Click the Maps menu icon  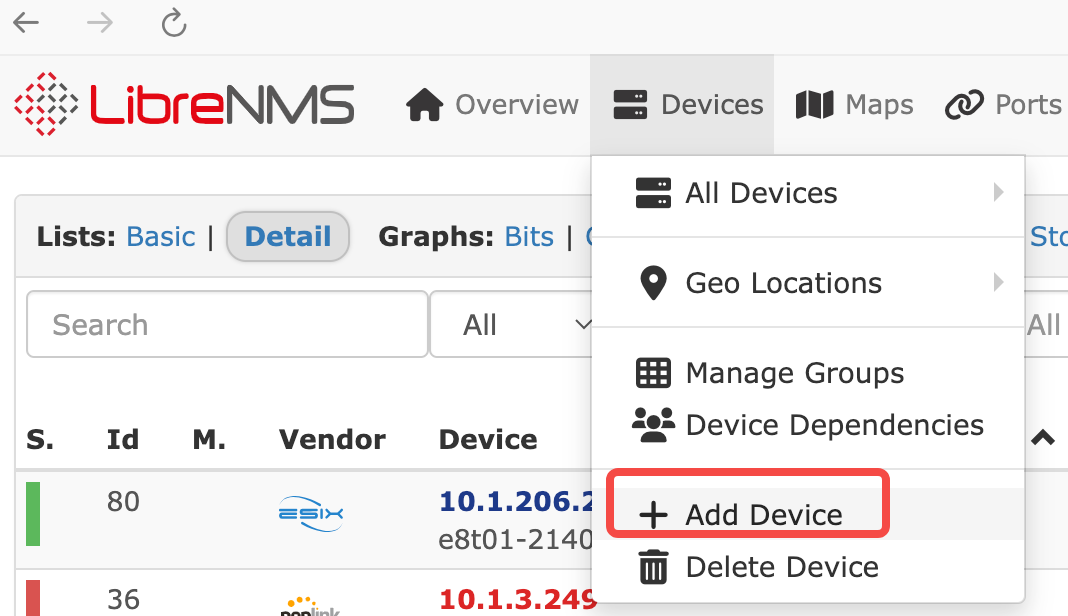click(814, 105)
